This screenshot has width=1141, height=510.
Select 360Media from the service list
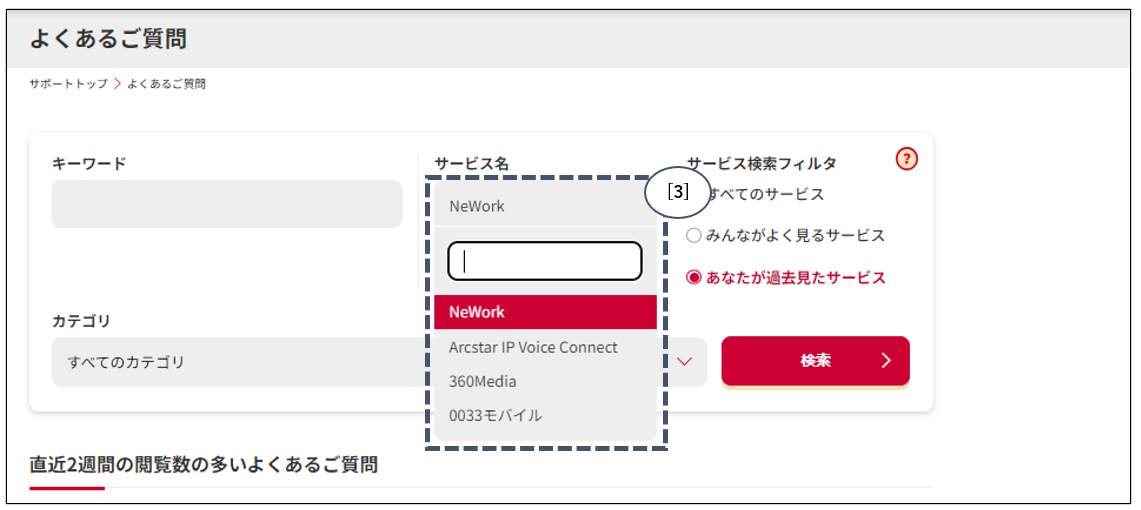pyautogui.click(x=483, y=381)
